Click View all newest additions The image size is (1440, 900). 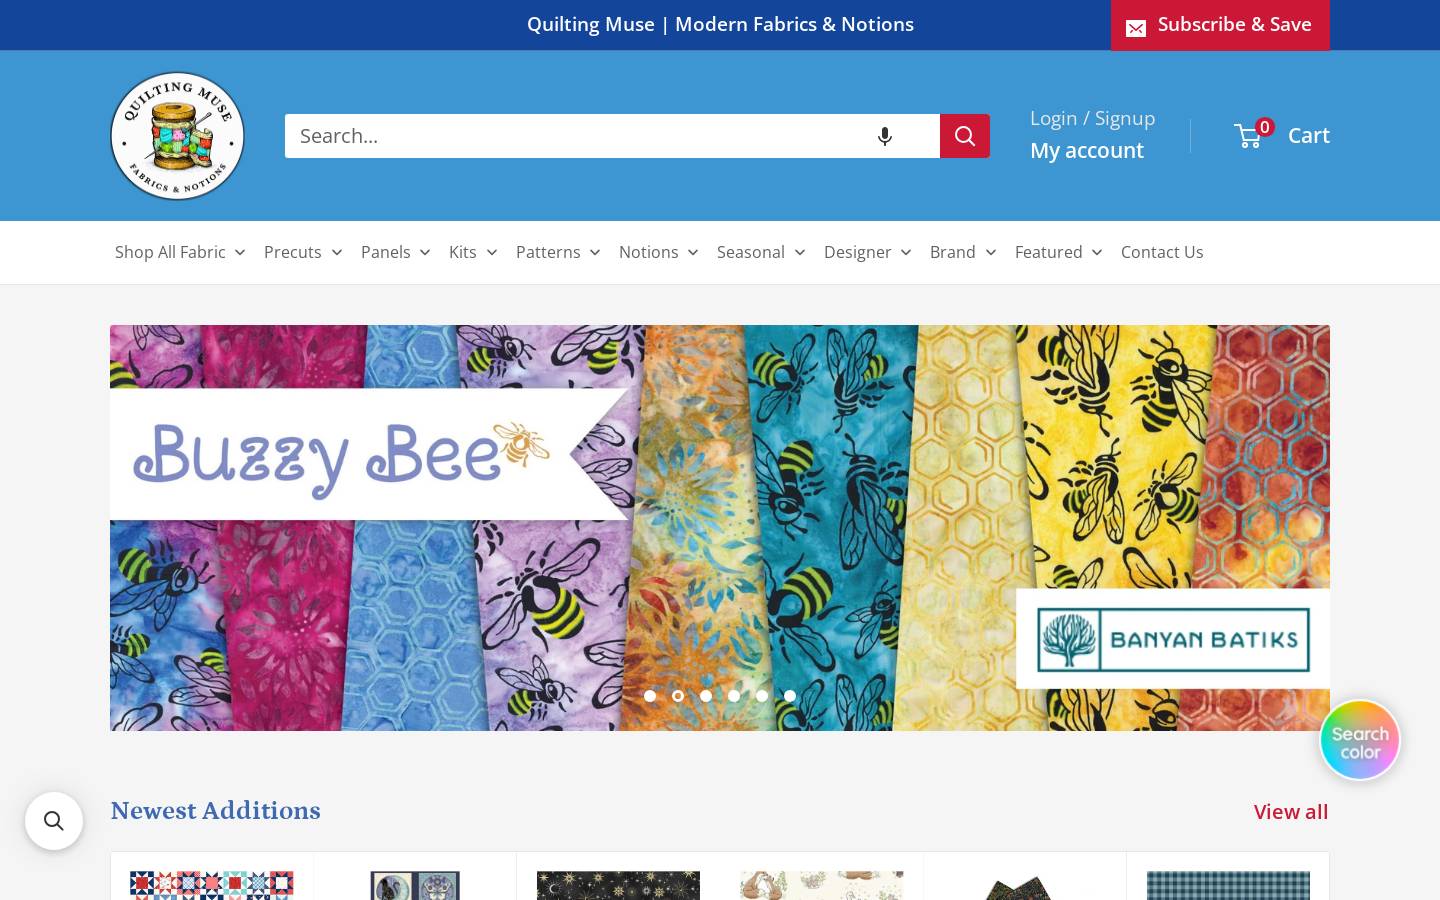pos(1291,812)
